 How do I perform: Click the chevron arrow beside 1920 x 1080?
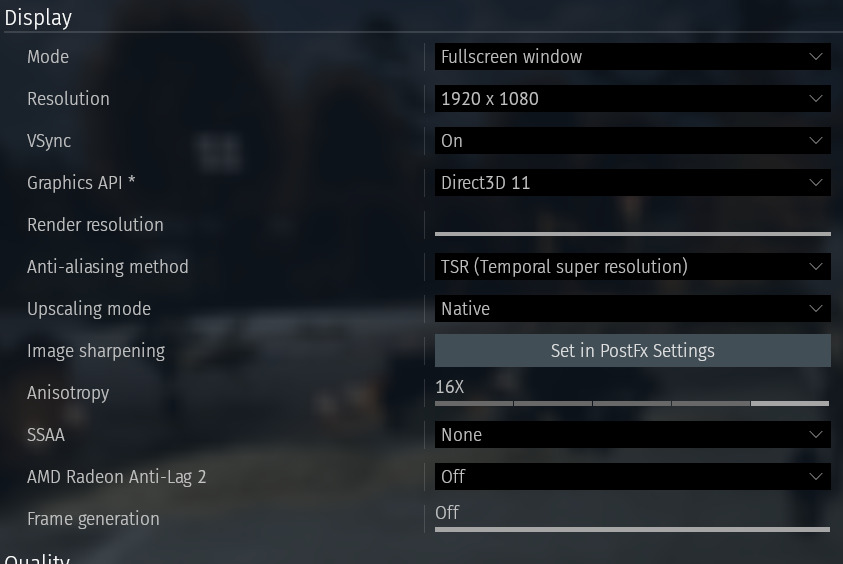(x=816, y=99)
